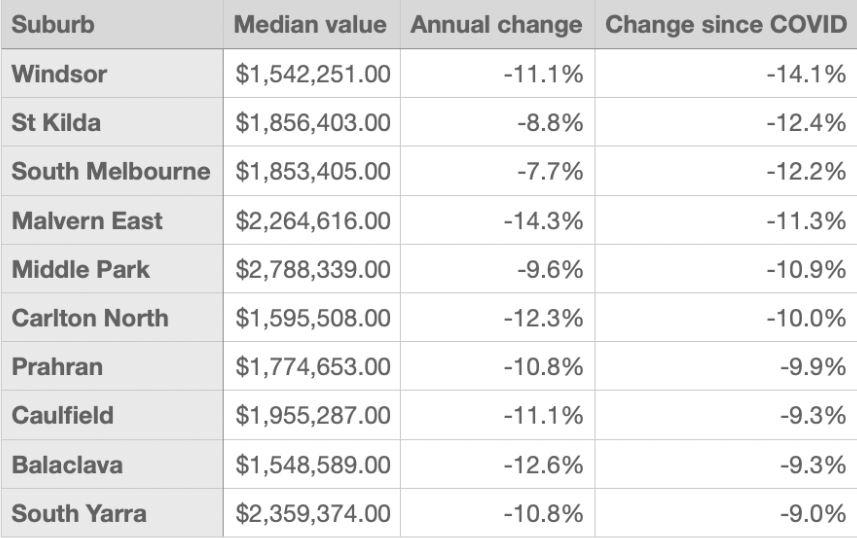Screen dimensions: 857x538
Task: Select the Windsor row label
Action: tap(59, 74)
